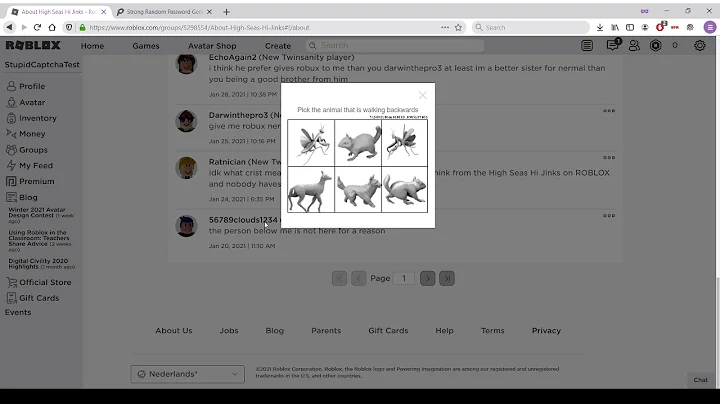
Task: Open Inventory in the sidebar
Action: coord(31,118)
